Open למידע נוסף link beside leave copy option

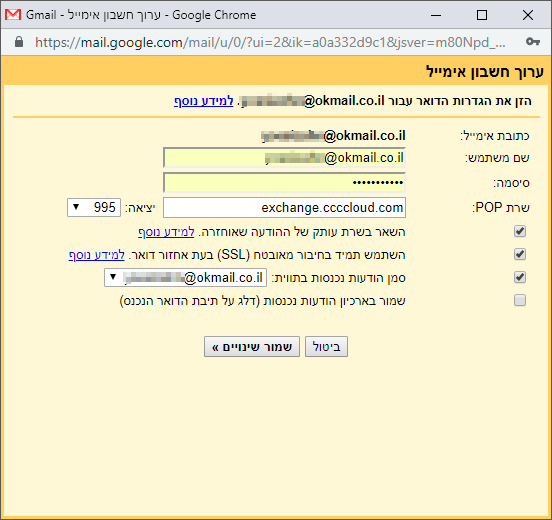tap(166, 232)
